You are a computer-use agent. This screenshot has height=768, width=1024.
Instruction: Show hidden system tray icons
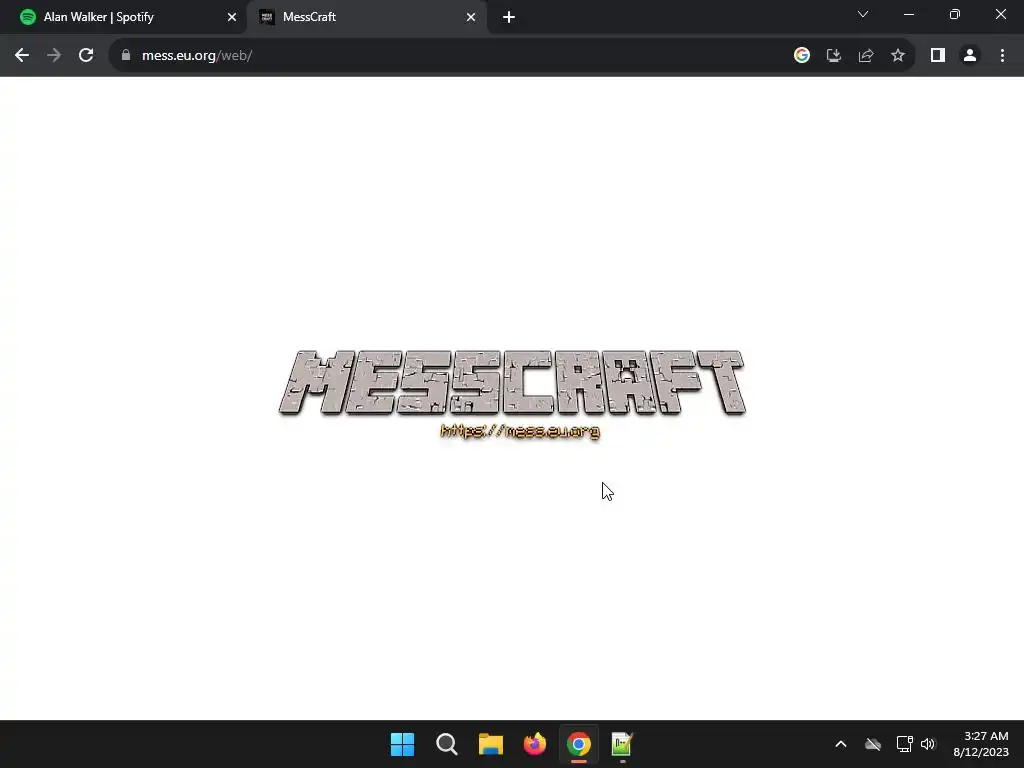[x=841, y=744]
